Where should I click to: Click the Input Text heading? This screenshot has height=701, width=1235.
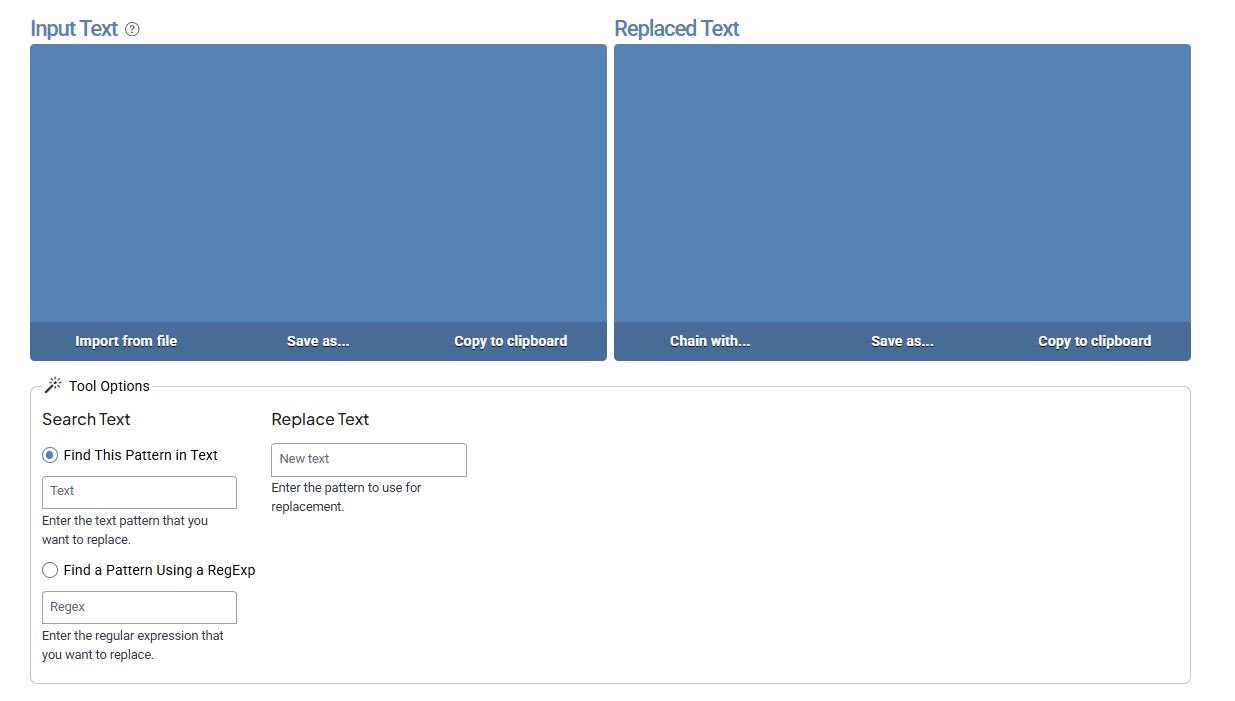pyautogui.click(x=74, y=29)
